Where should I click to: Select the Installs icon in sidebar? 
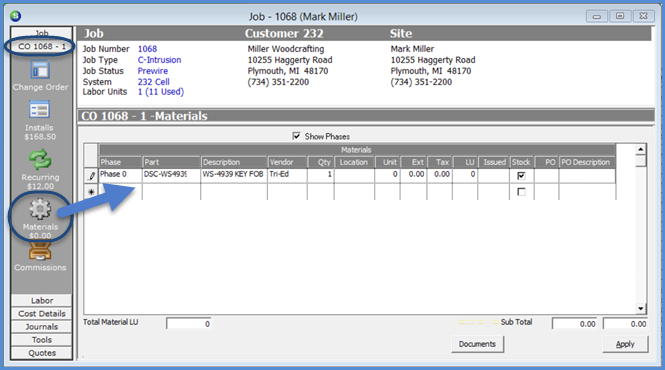(39, 110)
